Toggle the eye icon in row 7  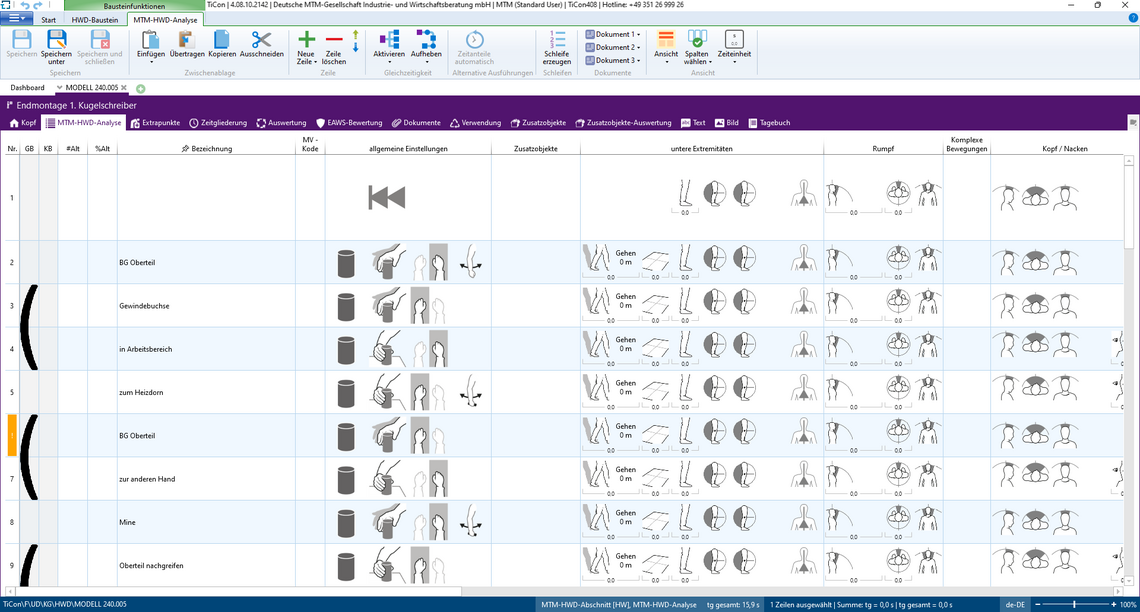click(x=1116, y=470)
